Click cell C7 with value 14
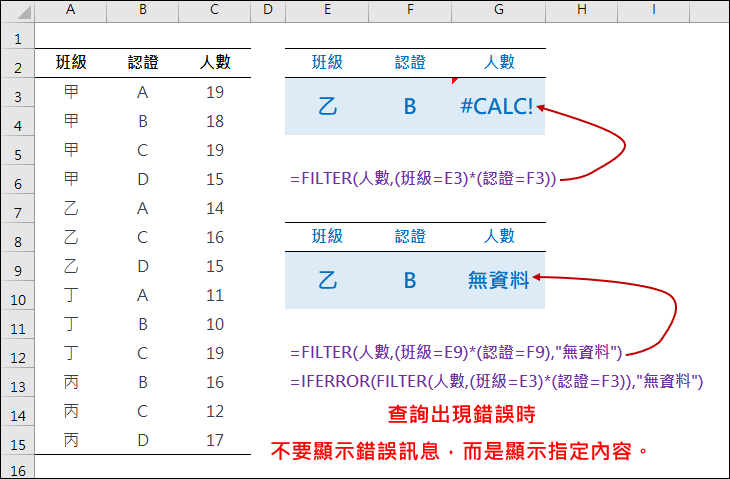This screenshot has height=479, width=730. click(215, 208)
